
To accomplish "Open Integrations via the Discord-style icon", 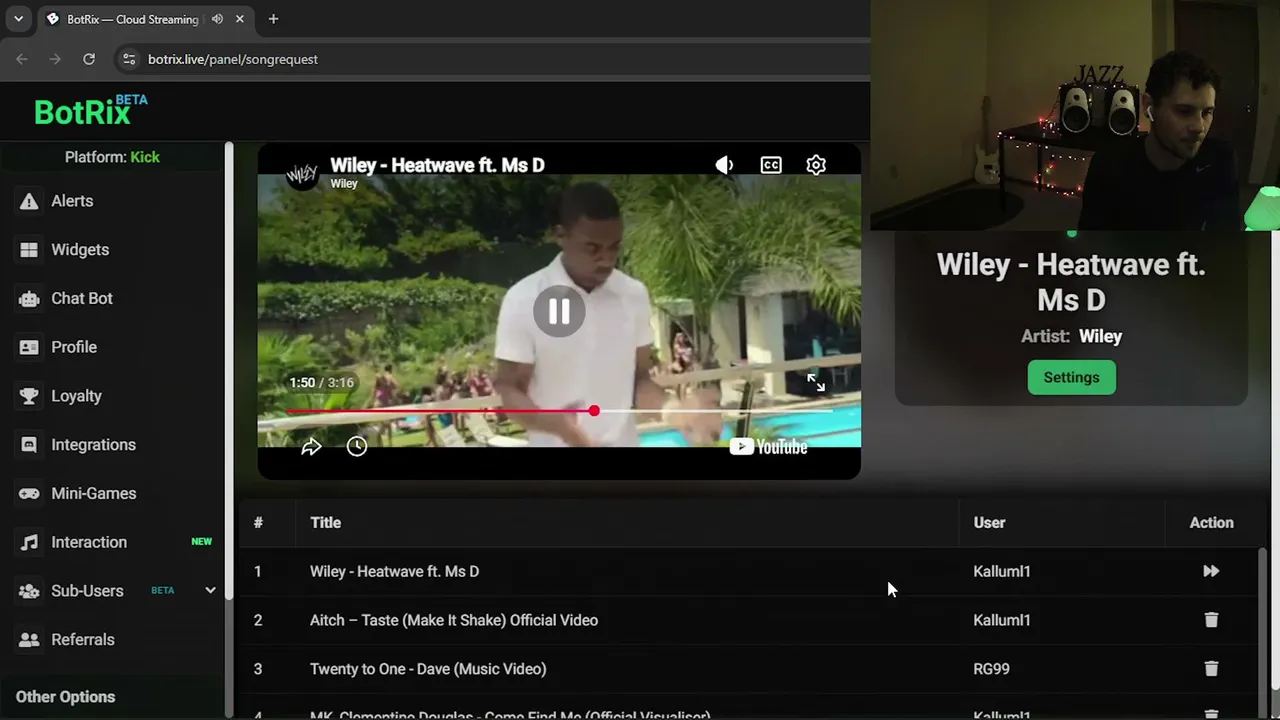I will (29, 445).
